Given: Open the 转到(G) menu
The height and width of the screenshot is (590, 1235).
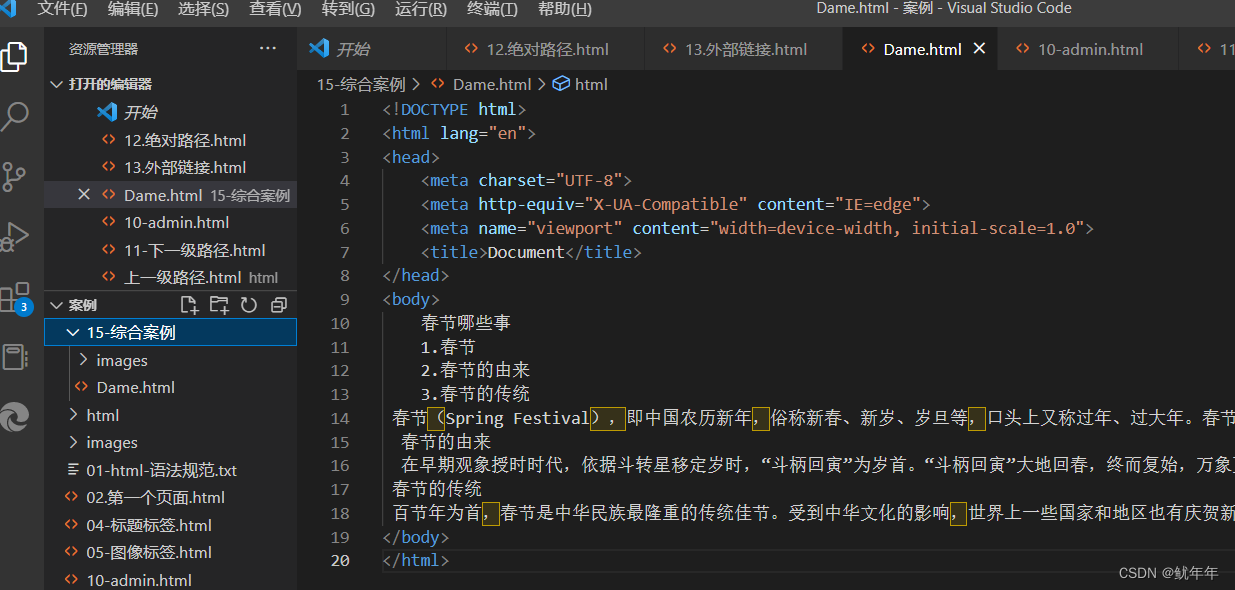Looking at the screenshot, I should [348, 9].
